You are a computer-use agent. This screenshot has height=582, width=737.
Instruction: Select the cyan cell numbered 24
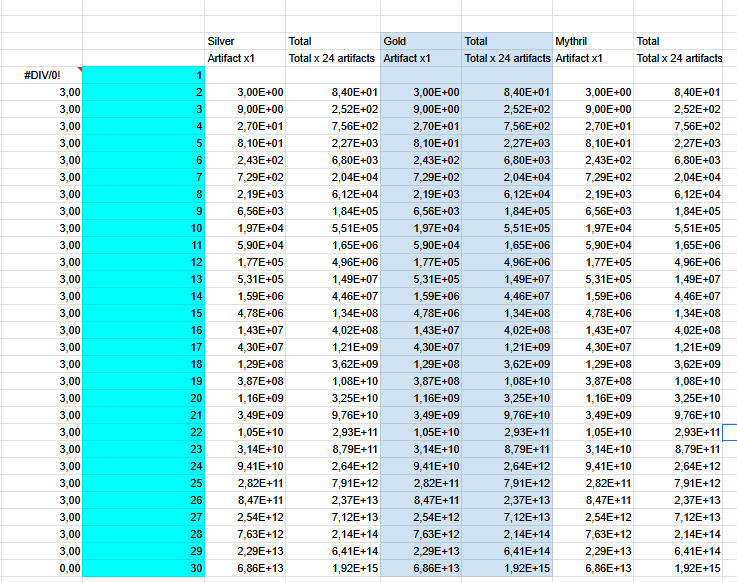tap(143, 466)
